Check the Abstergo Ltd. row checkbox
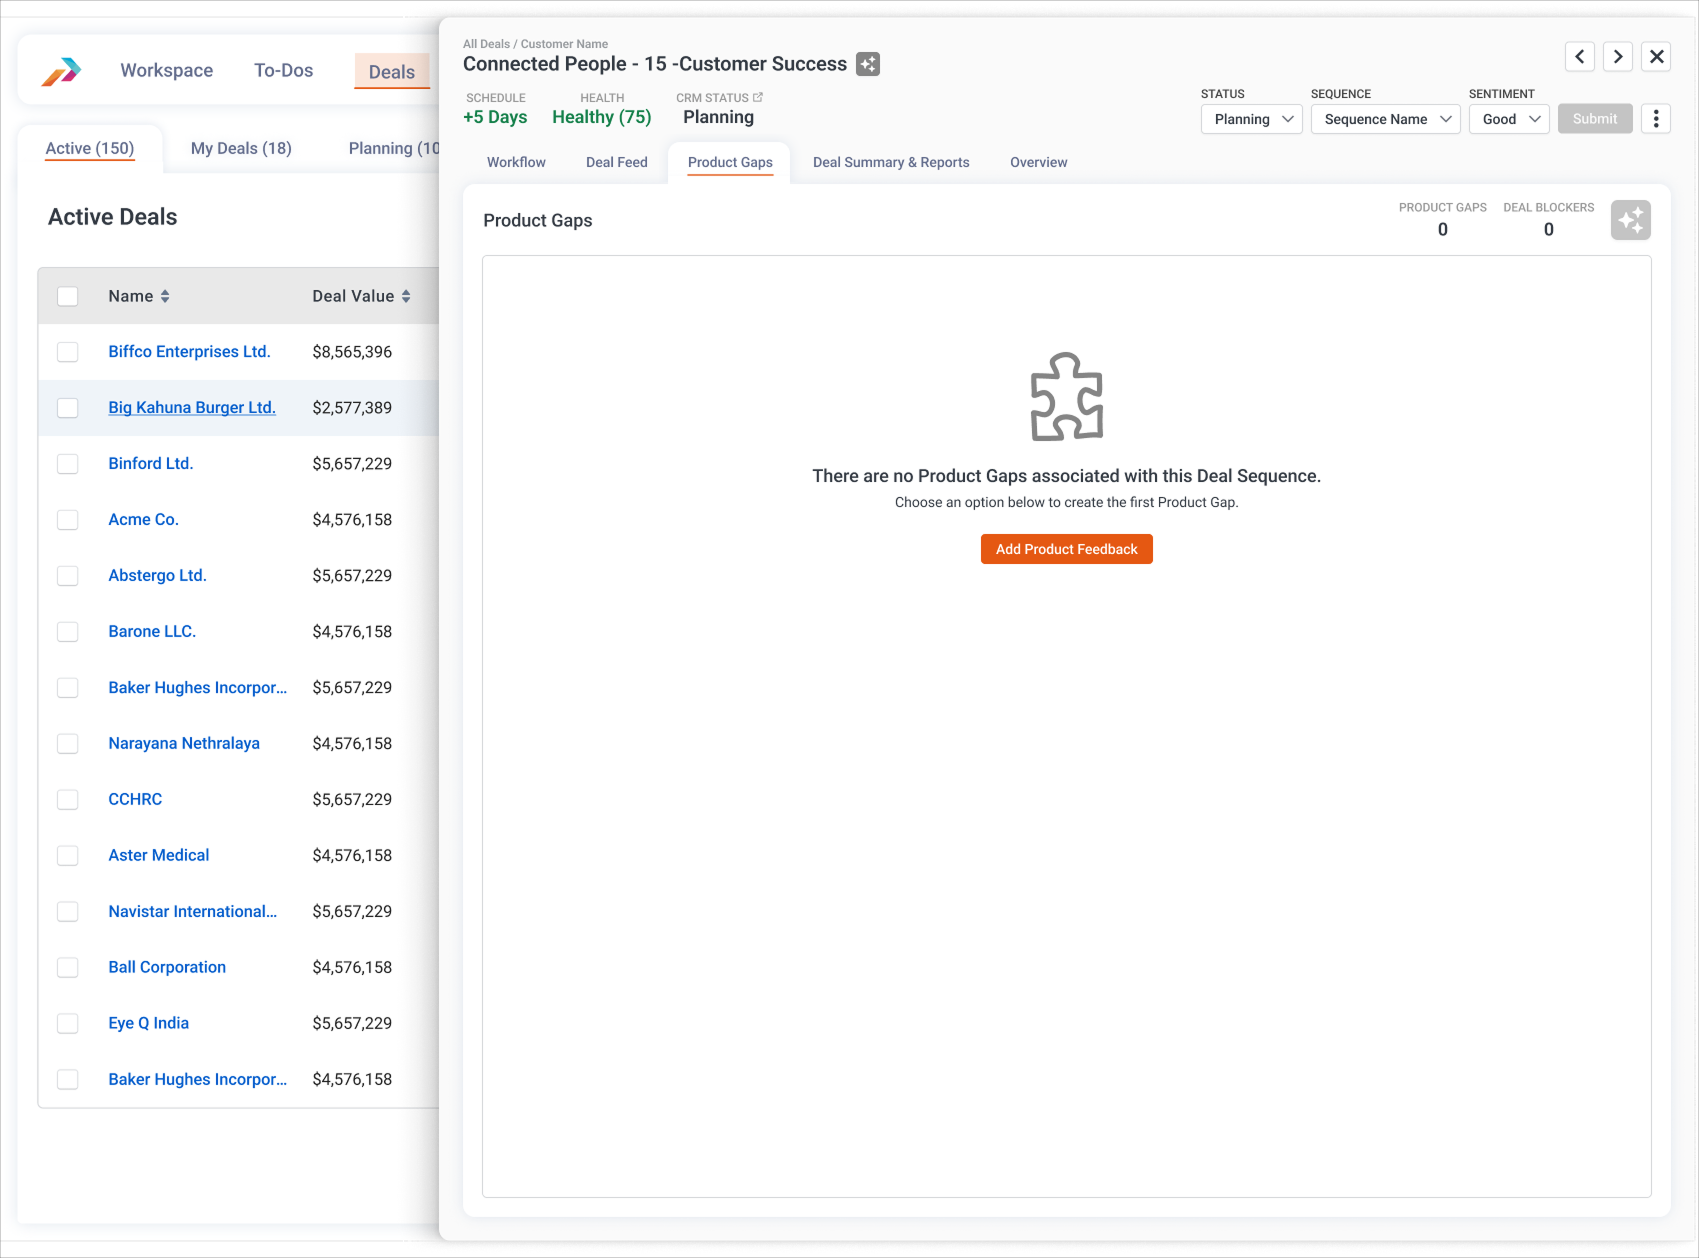Viewport: 1699px width, 1258px height. (68, 576)
